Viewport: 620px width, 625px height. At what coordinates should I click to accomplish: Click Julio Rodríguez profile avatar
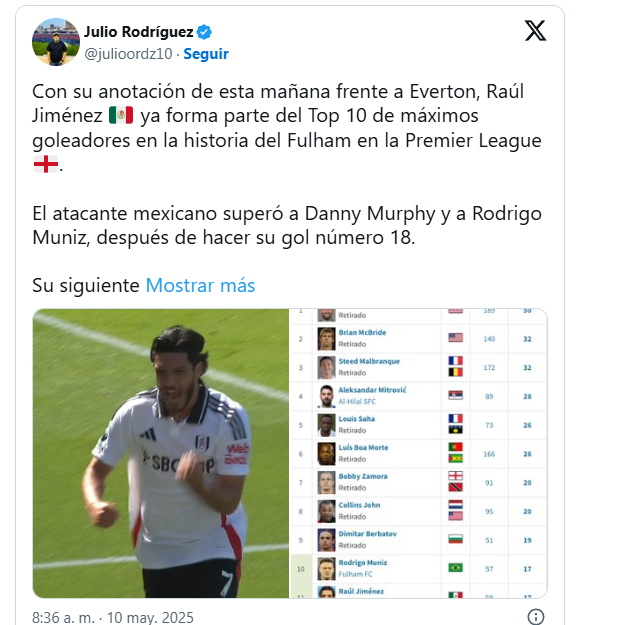click(56, 42)
